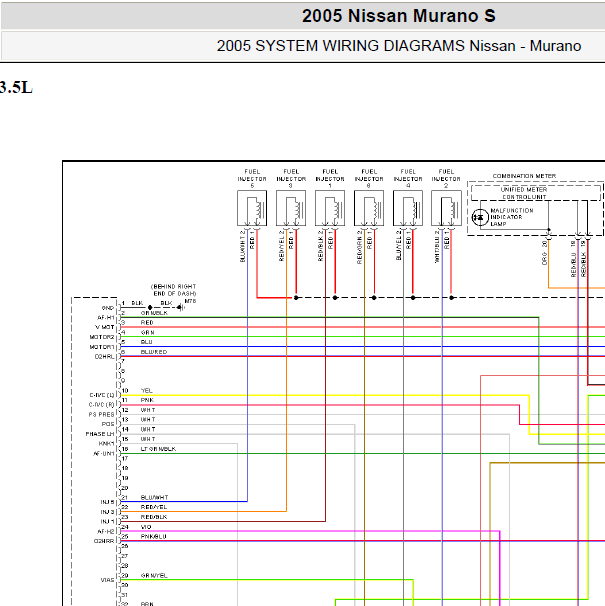The width and height of the screenshot is (605, 606).
Task: Click the 'PHASE LH' pin label
Action: coord(100,434)
